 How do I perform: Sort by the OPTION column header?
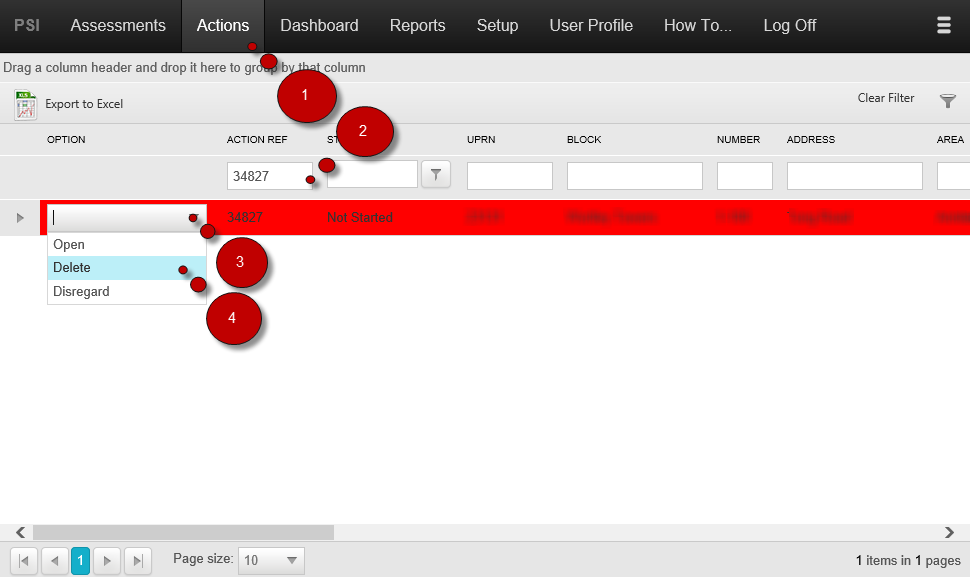click(66, 140)
